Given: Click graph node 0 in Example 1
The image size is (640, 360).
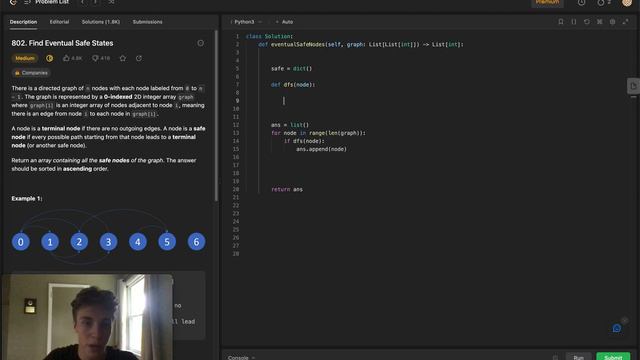Looking at the screenshot, I should [x=20, y=242].
